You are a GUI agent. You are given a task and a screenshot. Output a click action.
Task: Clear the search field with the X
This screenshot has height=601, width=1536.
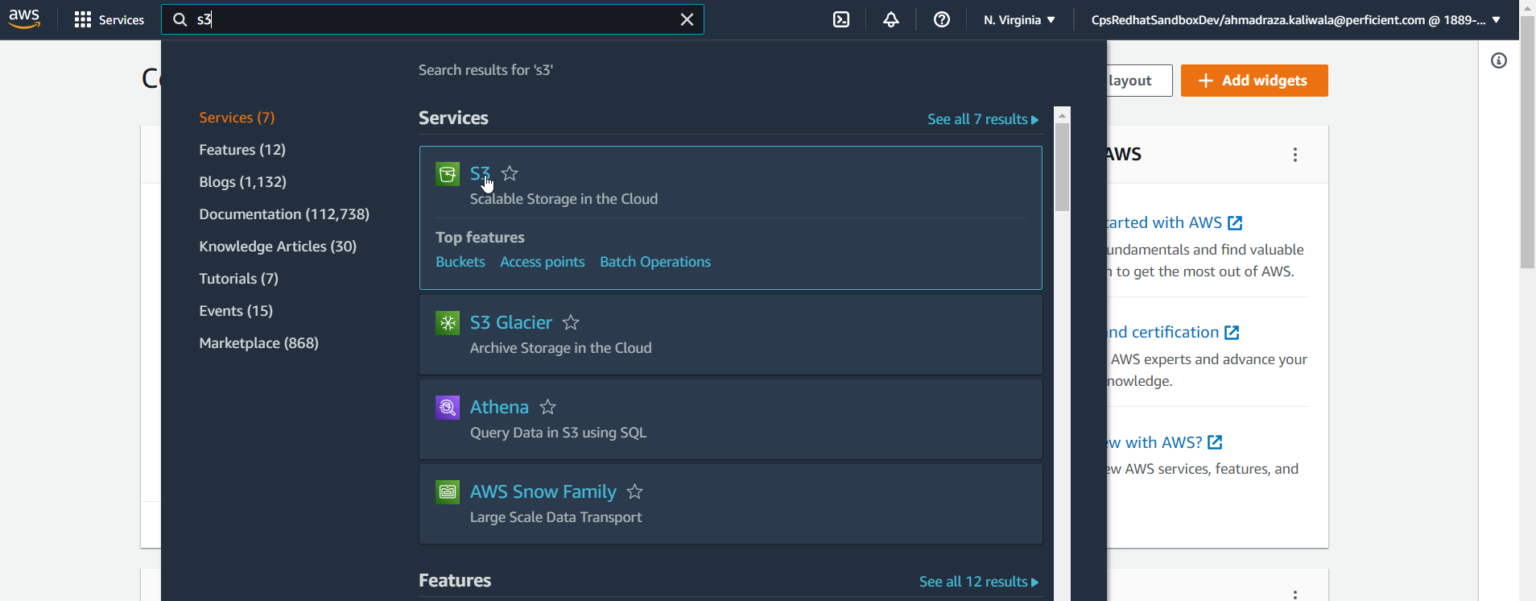tap(687, 19)
